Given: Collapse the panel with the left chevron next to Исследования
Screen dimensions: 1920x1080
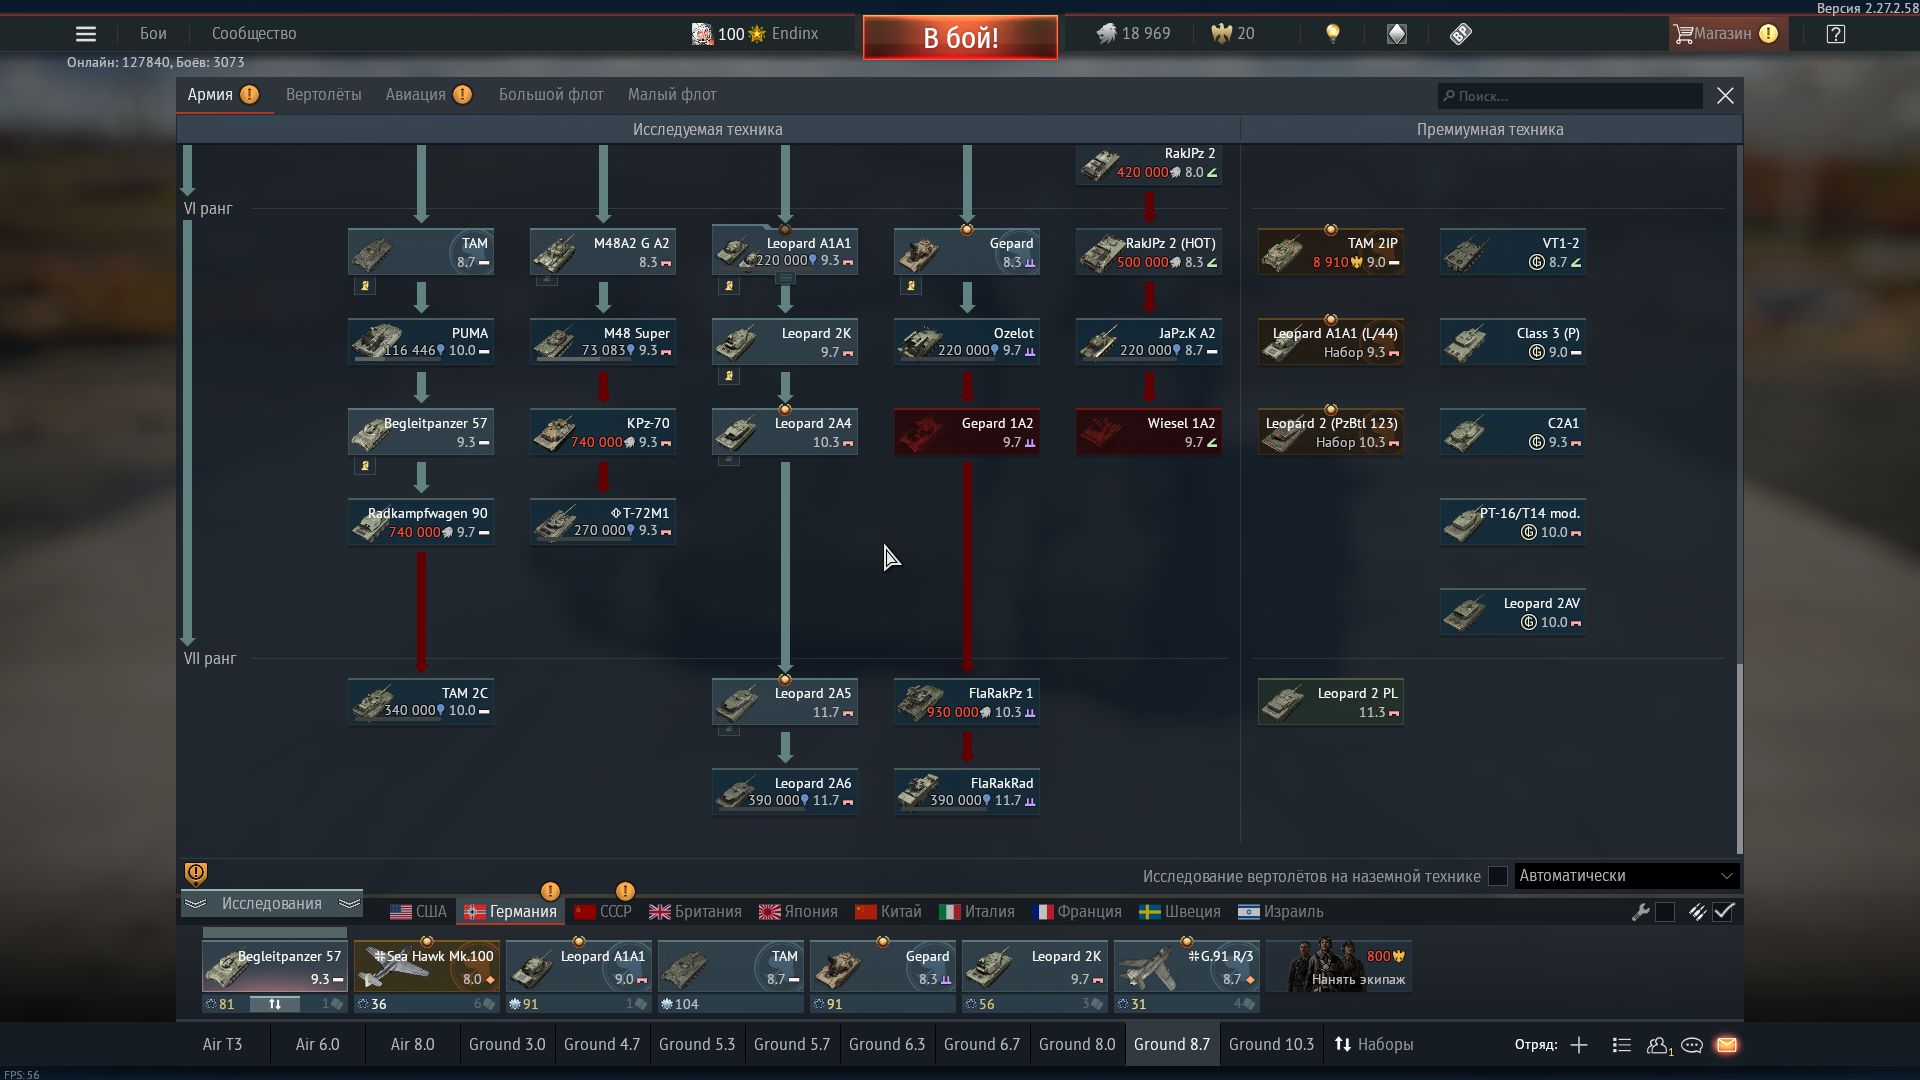Looking at the screenshot, I should click(195, 904).
